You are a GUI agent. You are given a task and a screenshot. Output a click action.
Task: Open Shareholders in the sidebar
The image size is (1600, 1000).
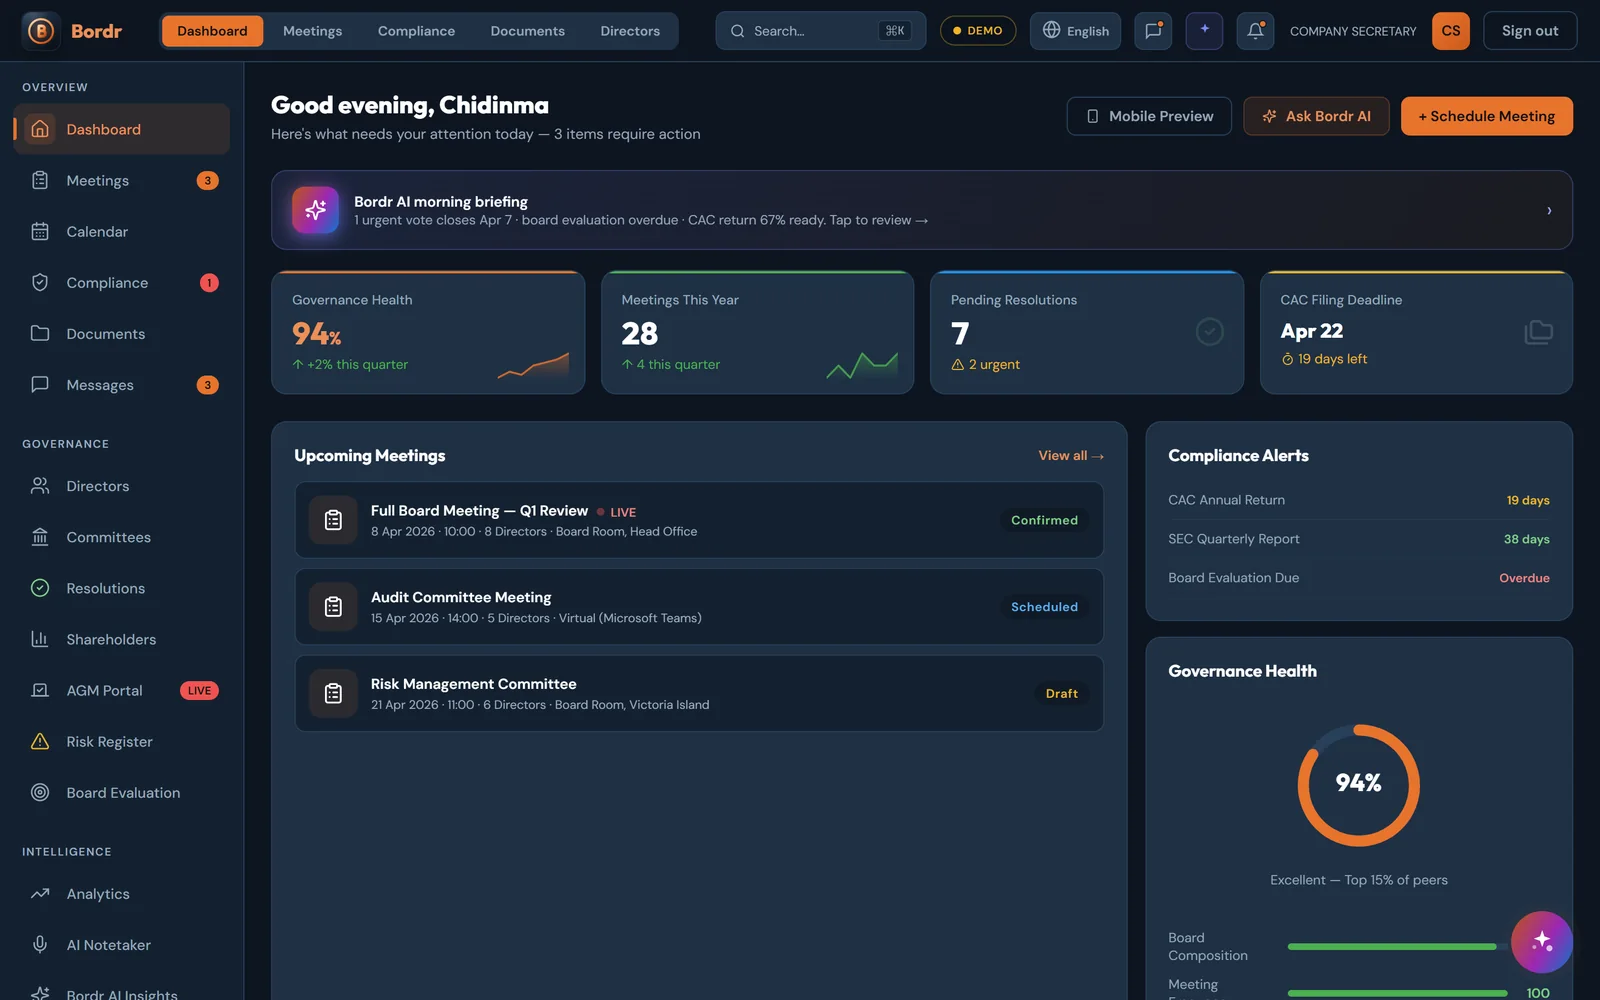click(121, 639)
